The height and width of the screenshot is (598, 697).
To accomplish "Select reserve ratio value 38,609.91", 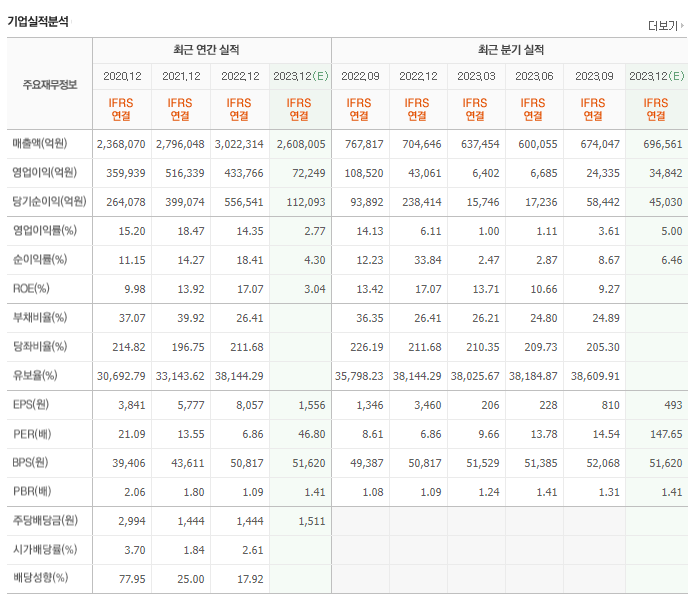I will tap(595, 376).
